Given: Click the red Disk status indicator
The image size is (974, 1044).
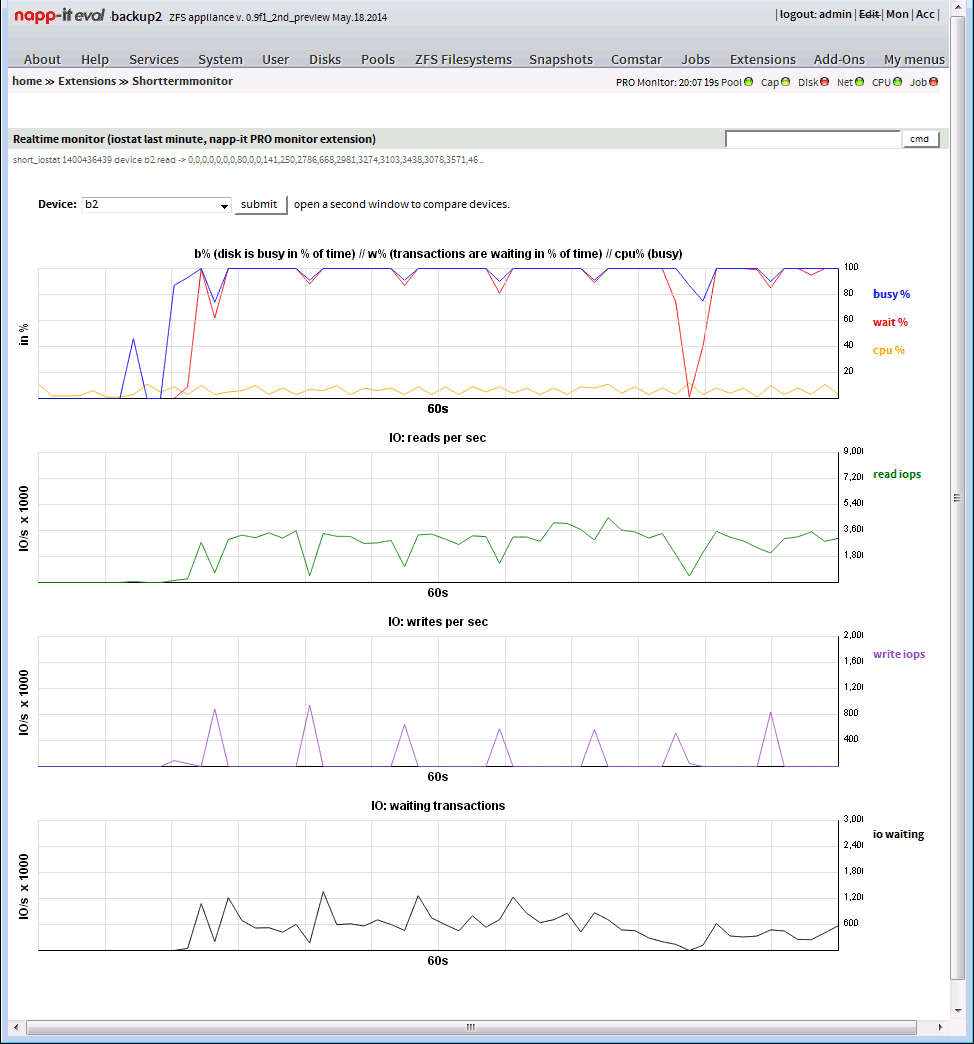Looking at the screenshot, I should pyautogui.click(x=824, y=82).
